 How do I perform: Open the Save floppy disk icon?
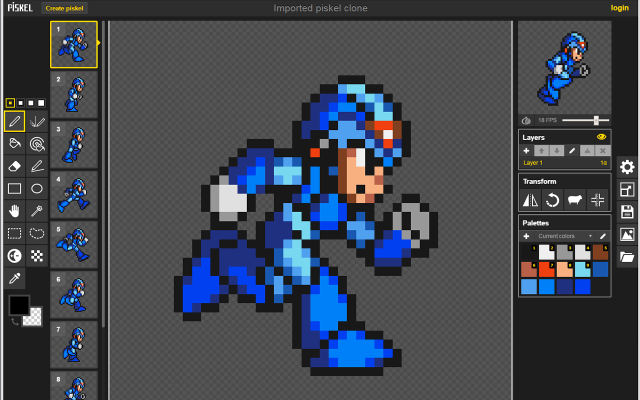pyautogui.click(x=627, y=212)
